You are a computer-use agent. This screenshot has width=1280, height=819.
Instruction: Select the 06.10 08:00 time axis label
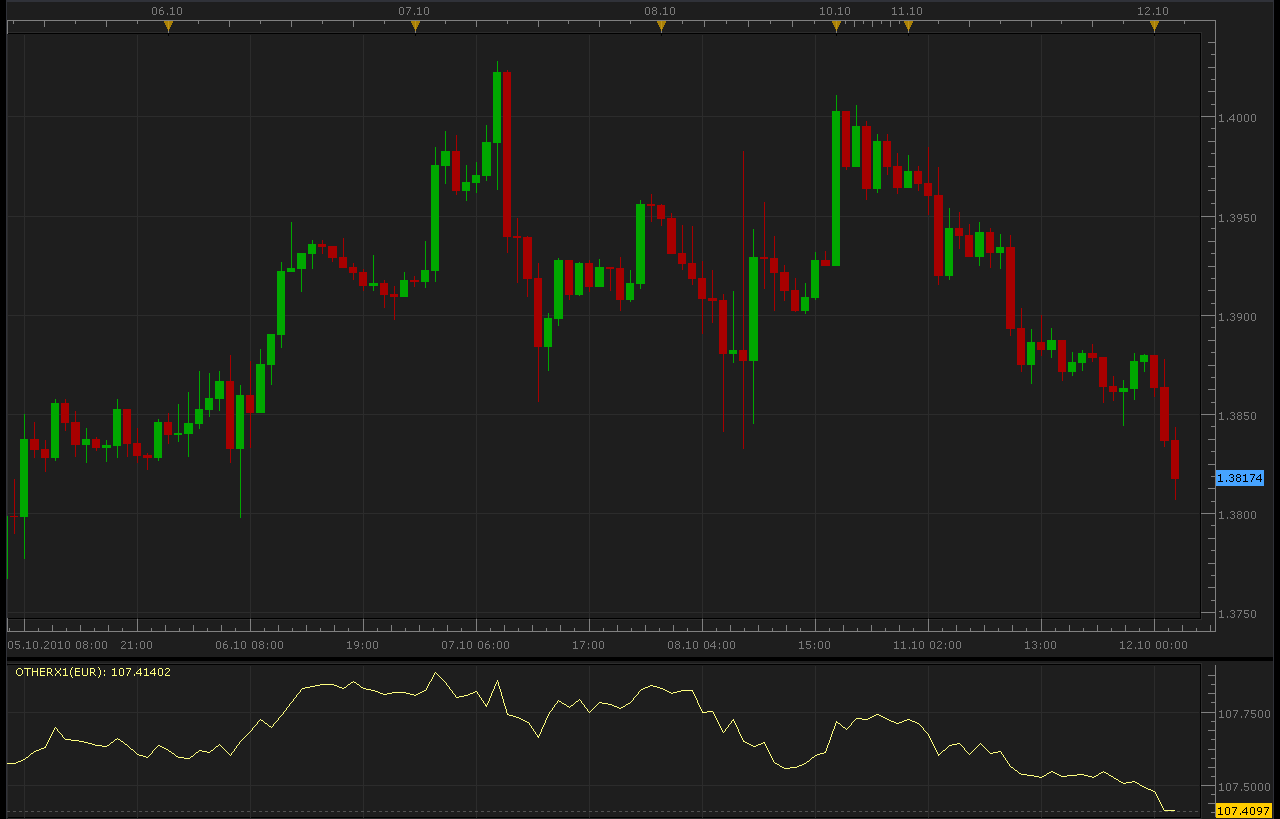point(250,645)
